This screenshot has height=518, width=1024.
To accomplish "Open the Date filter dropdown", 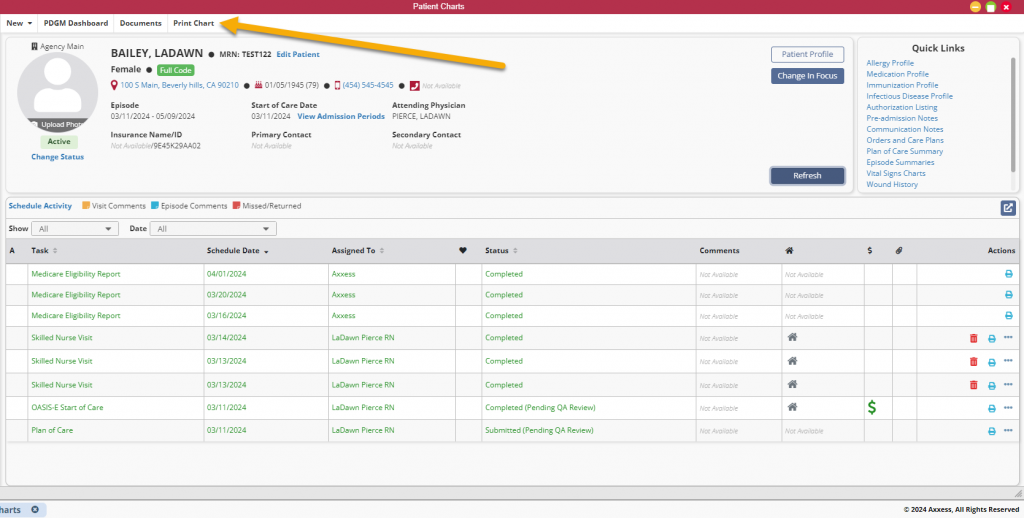I will tap(213, 229).
